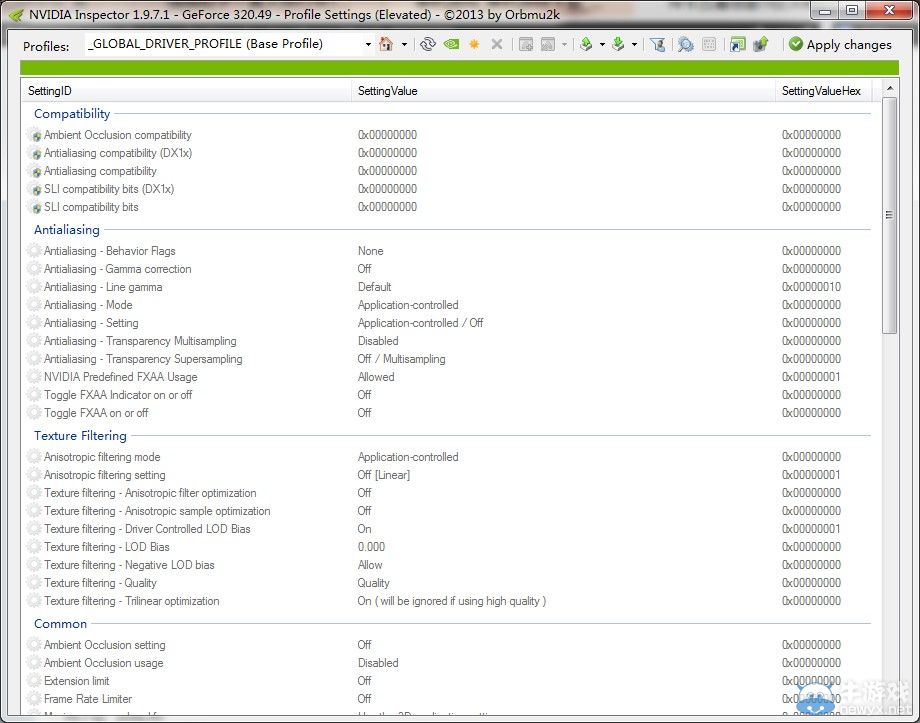Screen dimensions: 920x723
Task: Click the gear icon beside Antialiasing - Mode
Action: pos(35,305)
